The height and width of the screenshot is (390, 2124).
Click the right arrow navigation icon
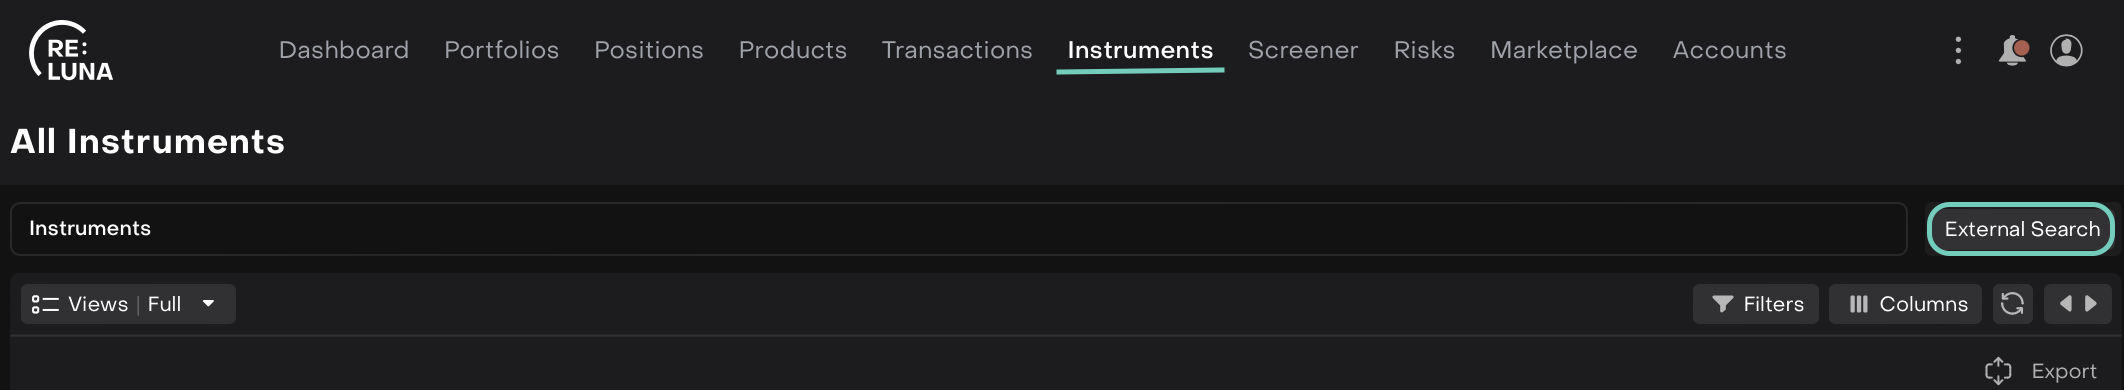2090,304
